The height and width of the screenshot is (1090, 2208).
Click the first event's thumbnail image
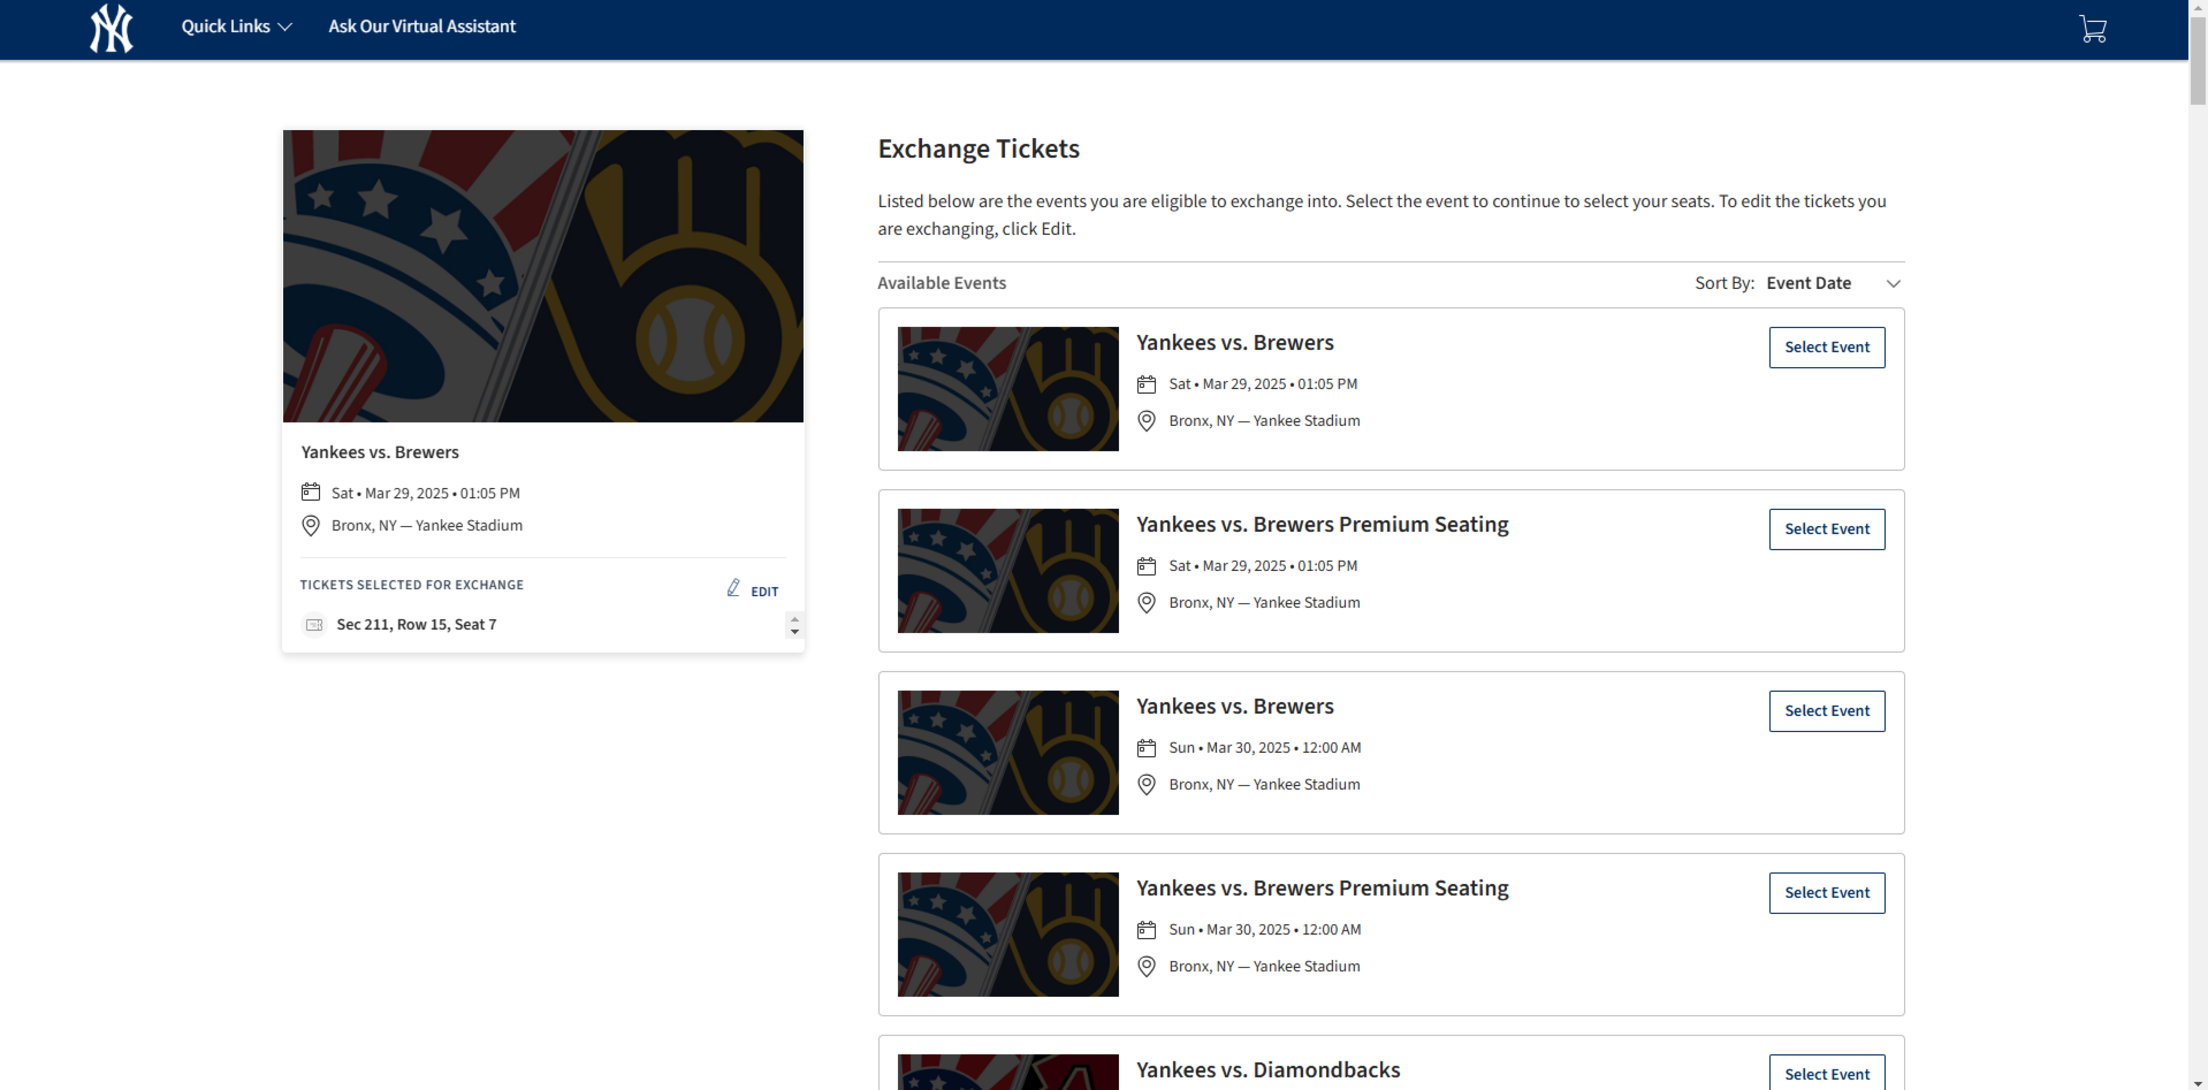tap(1008, 389)
